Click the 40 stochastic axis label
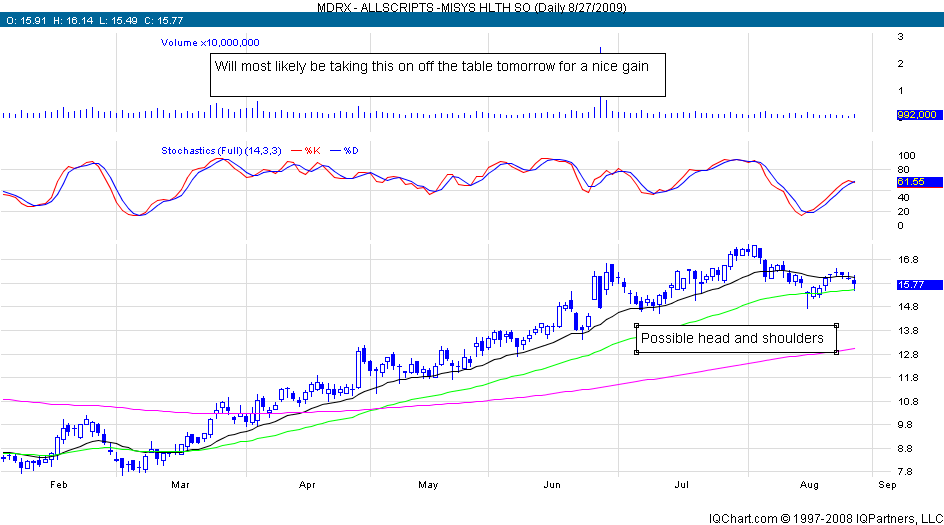 click(x=904, y=197)
